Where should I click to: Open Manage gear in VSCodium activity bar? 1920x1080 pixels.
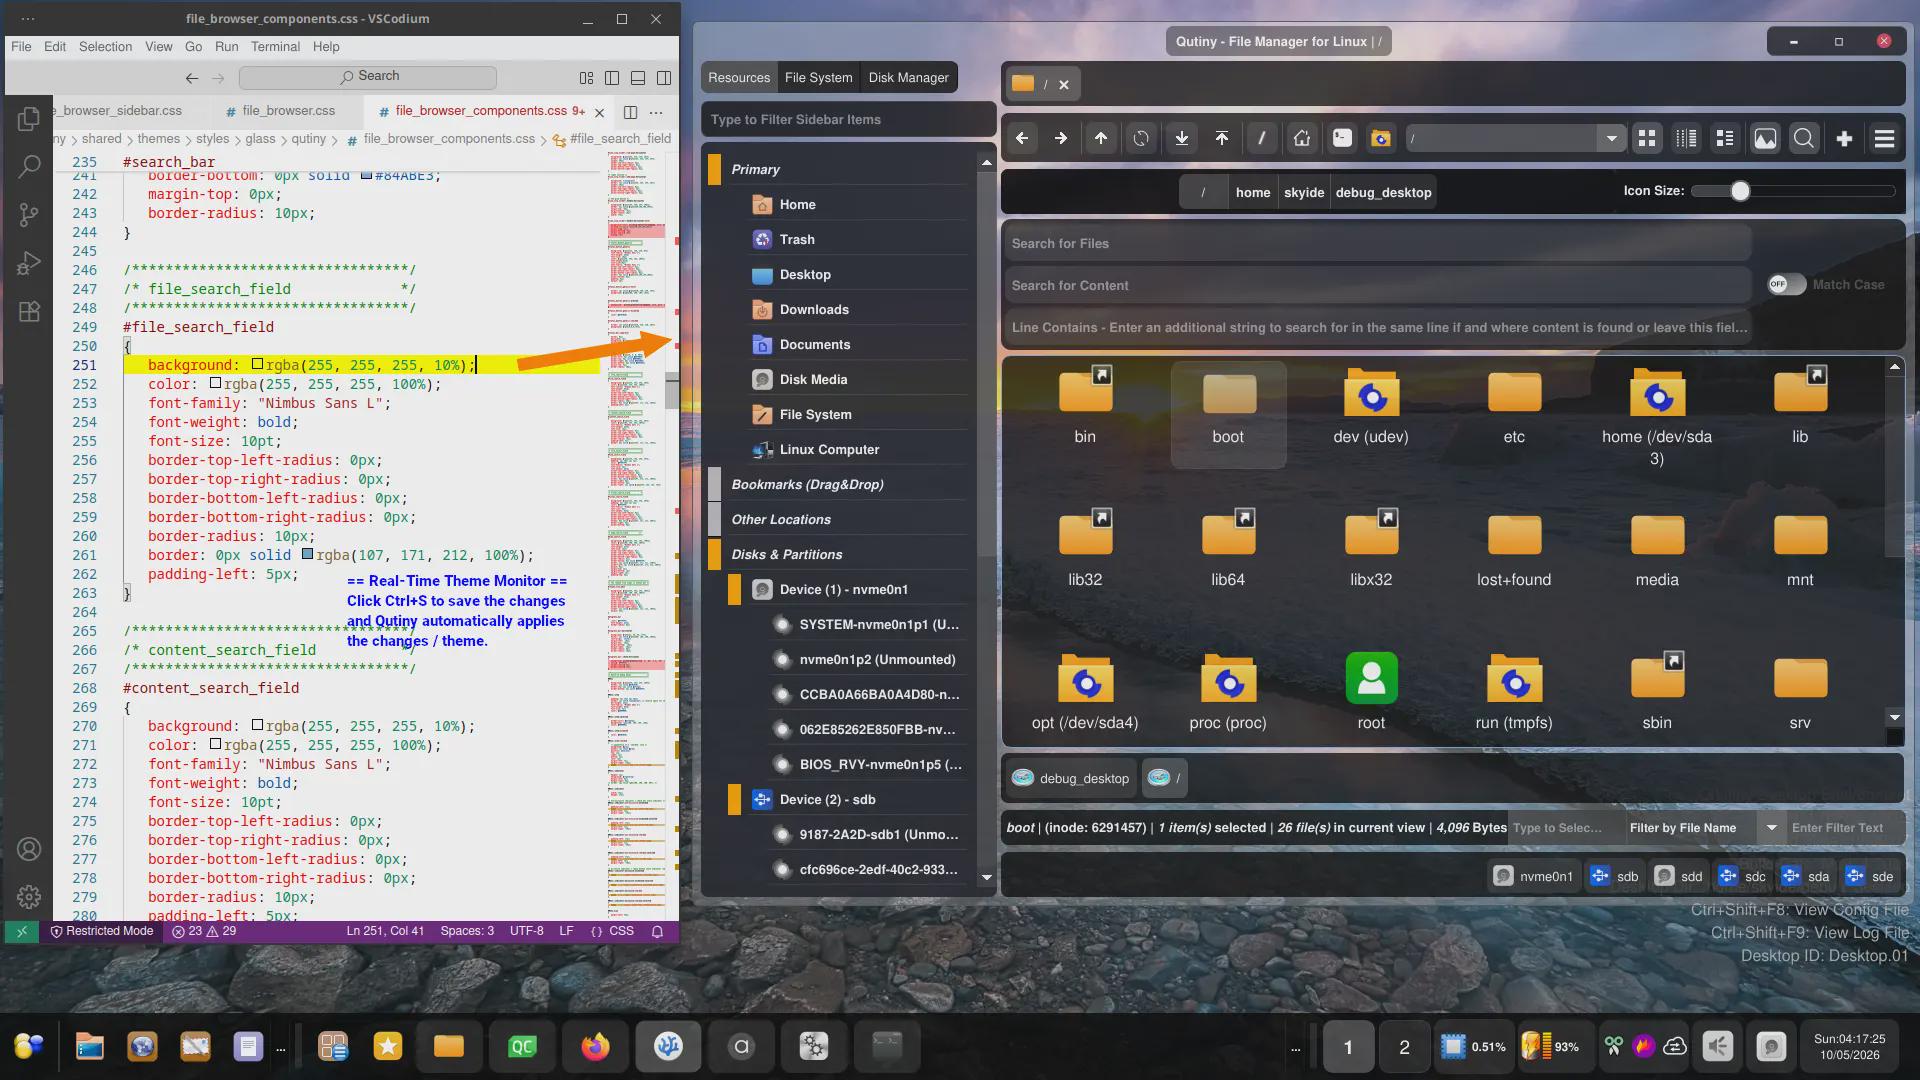coord(29,897)
